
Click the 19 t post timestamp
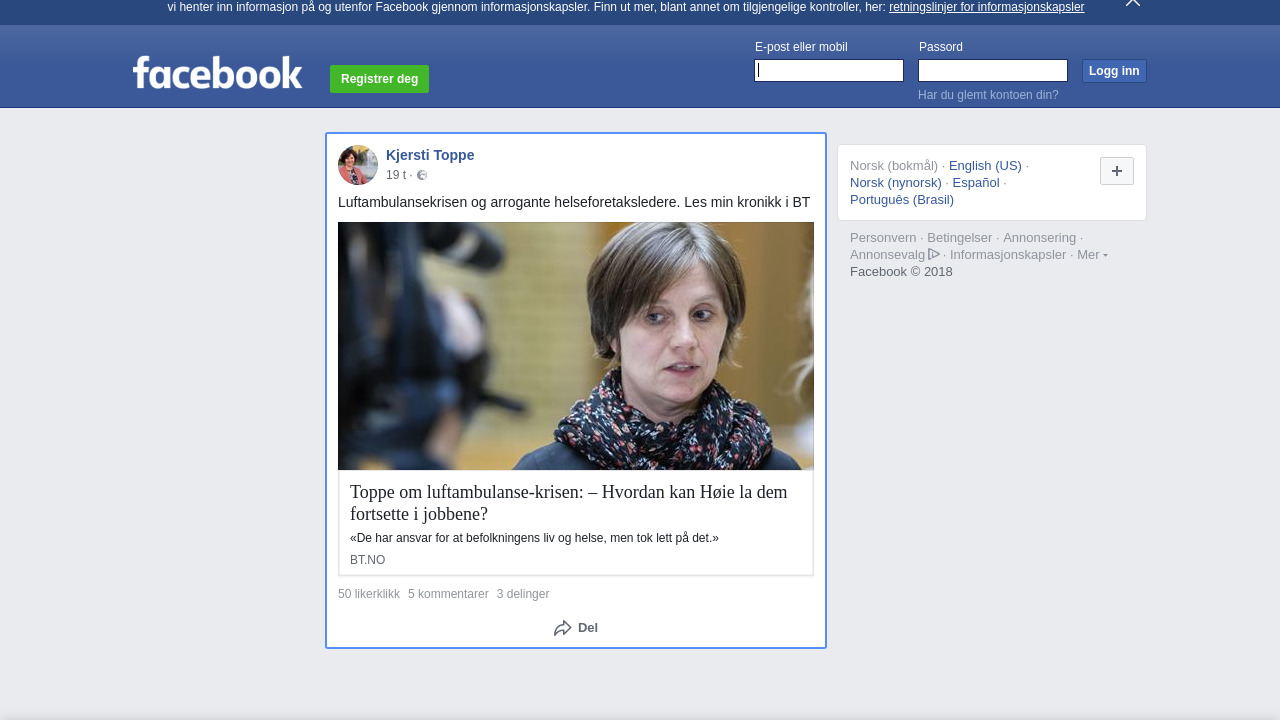[x=396, y=175]
